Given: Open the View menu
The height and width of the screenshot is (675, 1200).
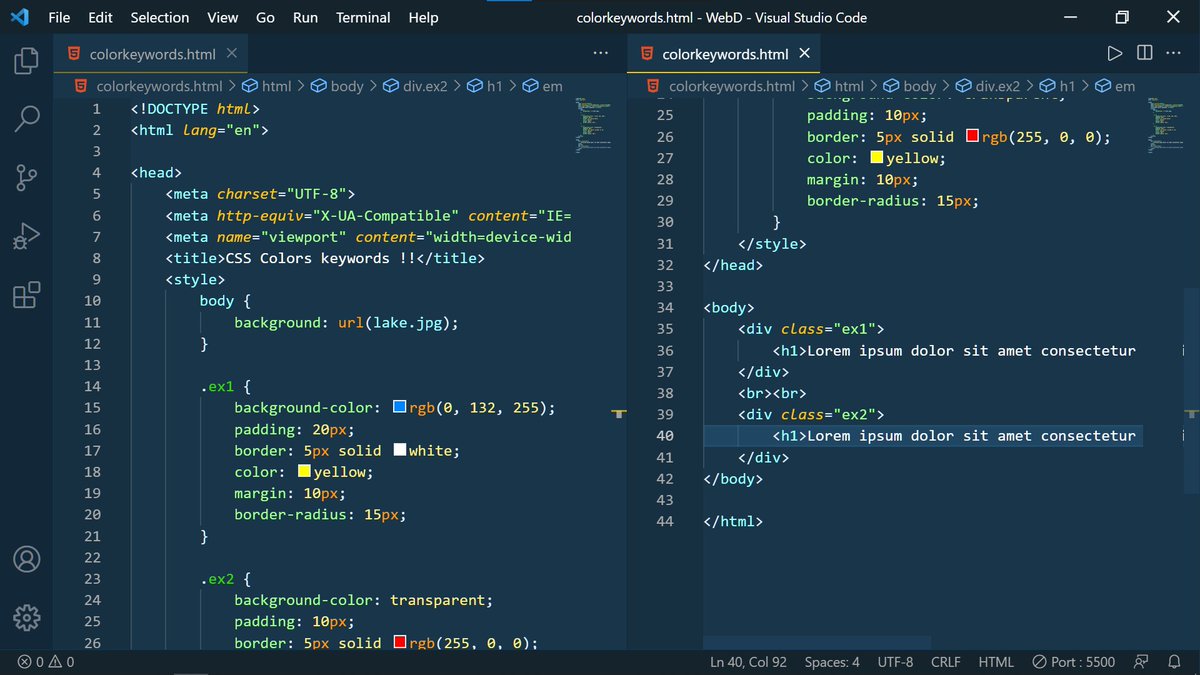Looking at the screenshot, I should click(x=223, y=17).
